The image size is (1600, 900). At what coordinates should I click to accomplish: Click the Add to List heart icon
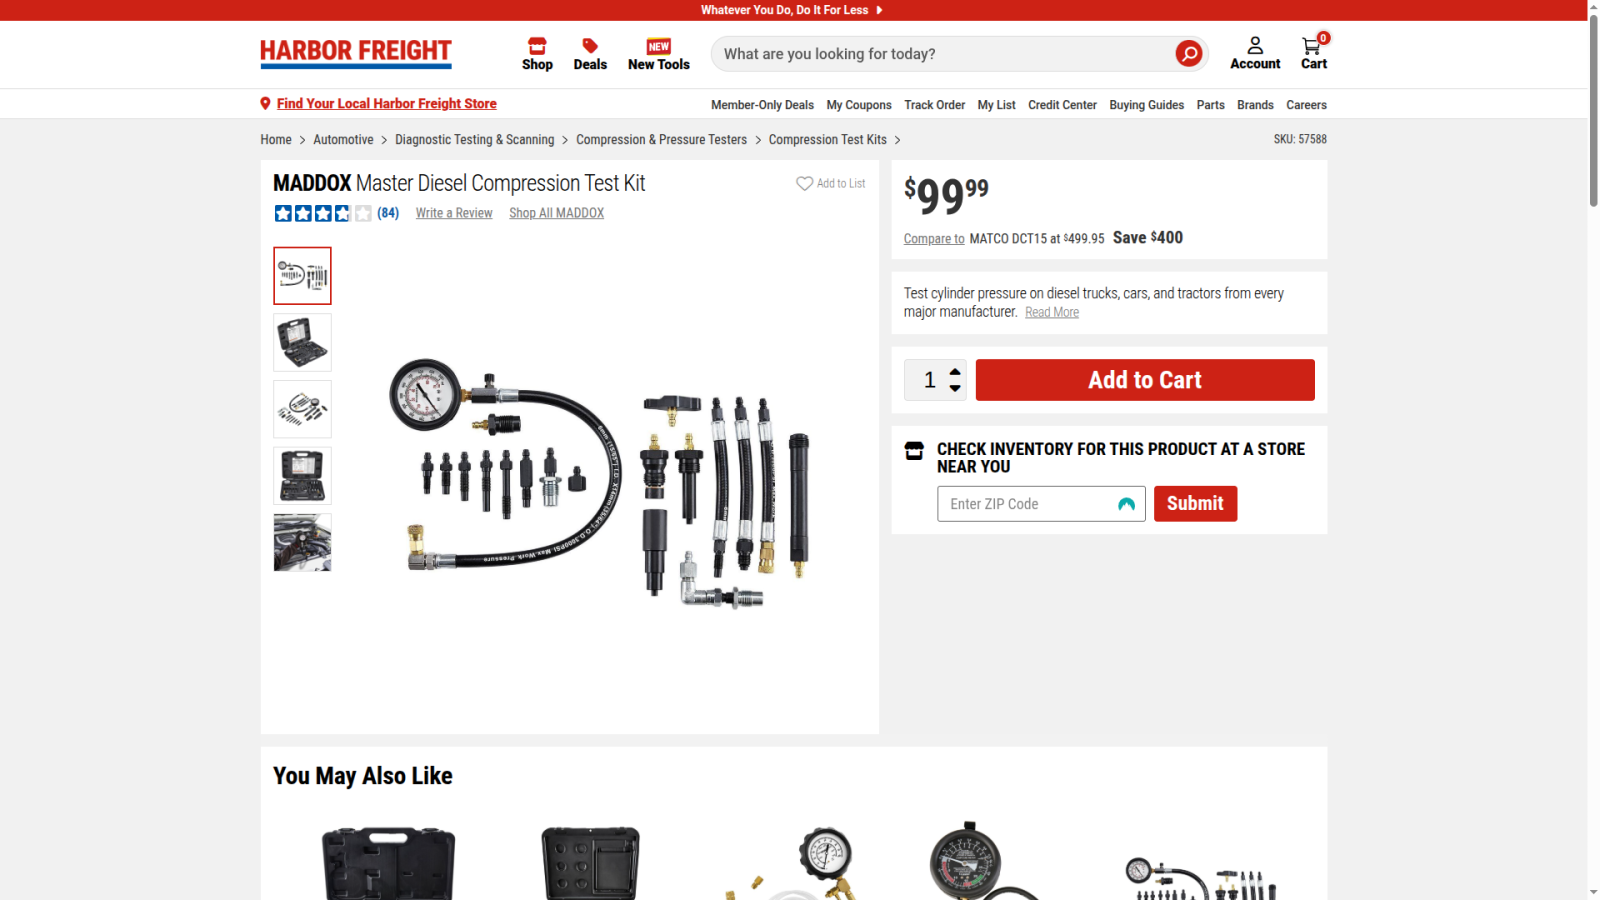[x=804, y=183]
